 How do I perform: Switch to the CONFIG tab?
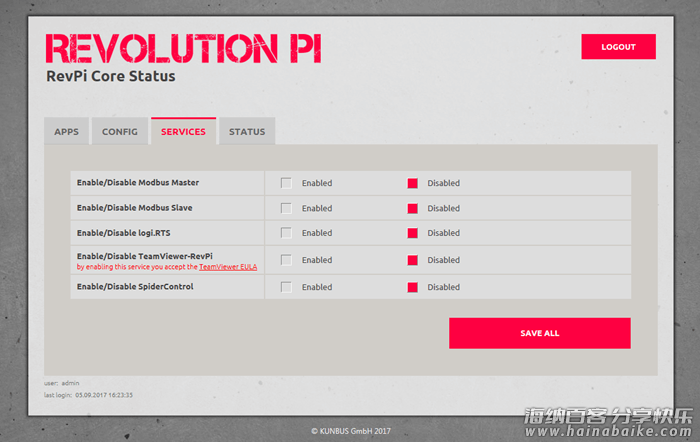pyautogui.click(x=120, y=131)
